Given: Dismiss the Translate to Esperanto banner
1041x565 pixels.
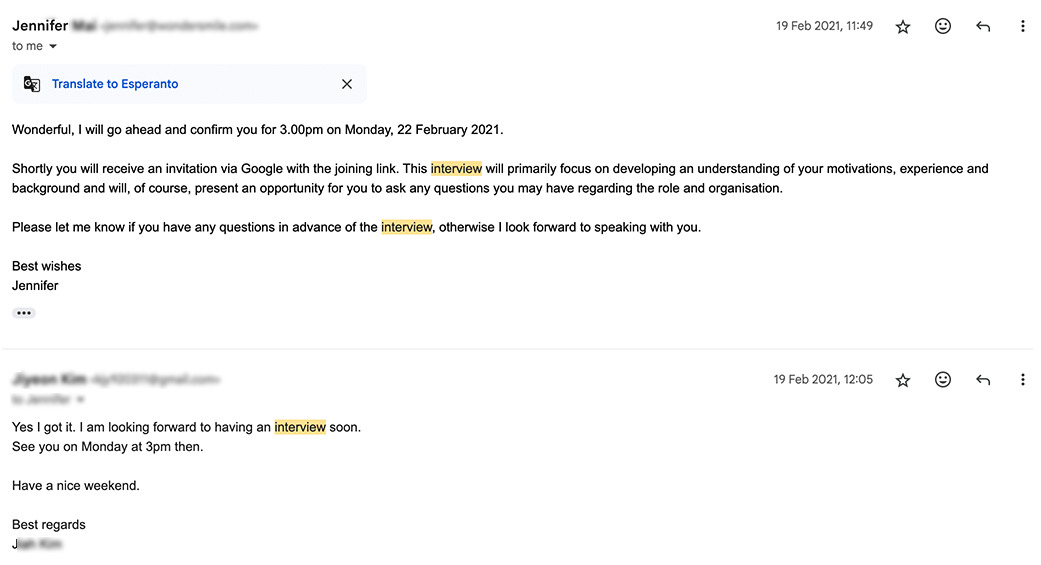Looking at the screenshot, I should tap(347, 84).
